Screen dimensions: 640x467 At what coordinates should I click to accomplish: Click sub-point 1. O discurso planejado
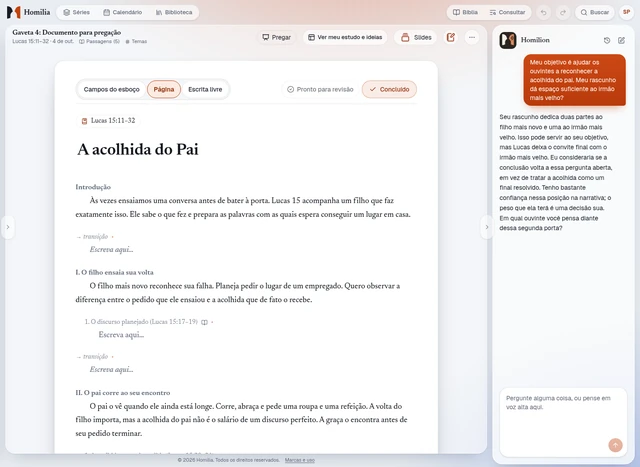tap(141, 322)
